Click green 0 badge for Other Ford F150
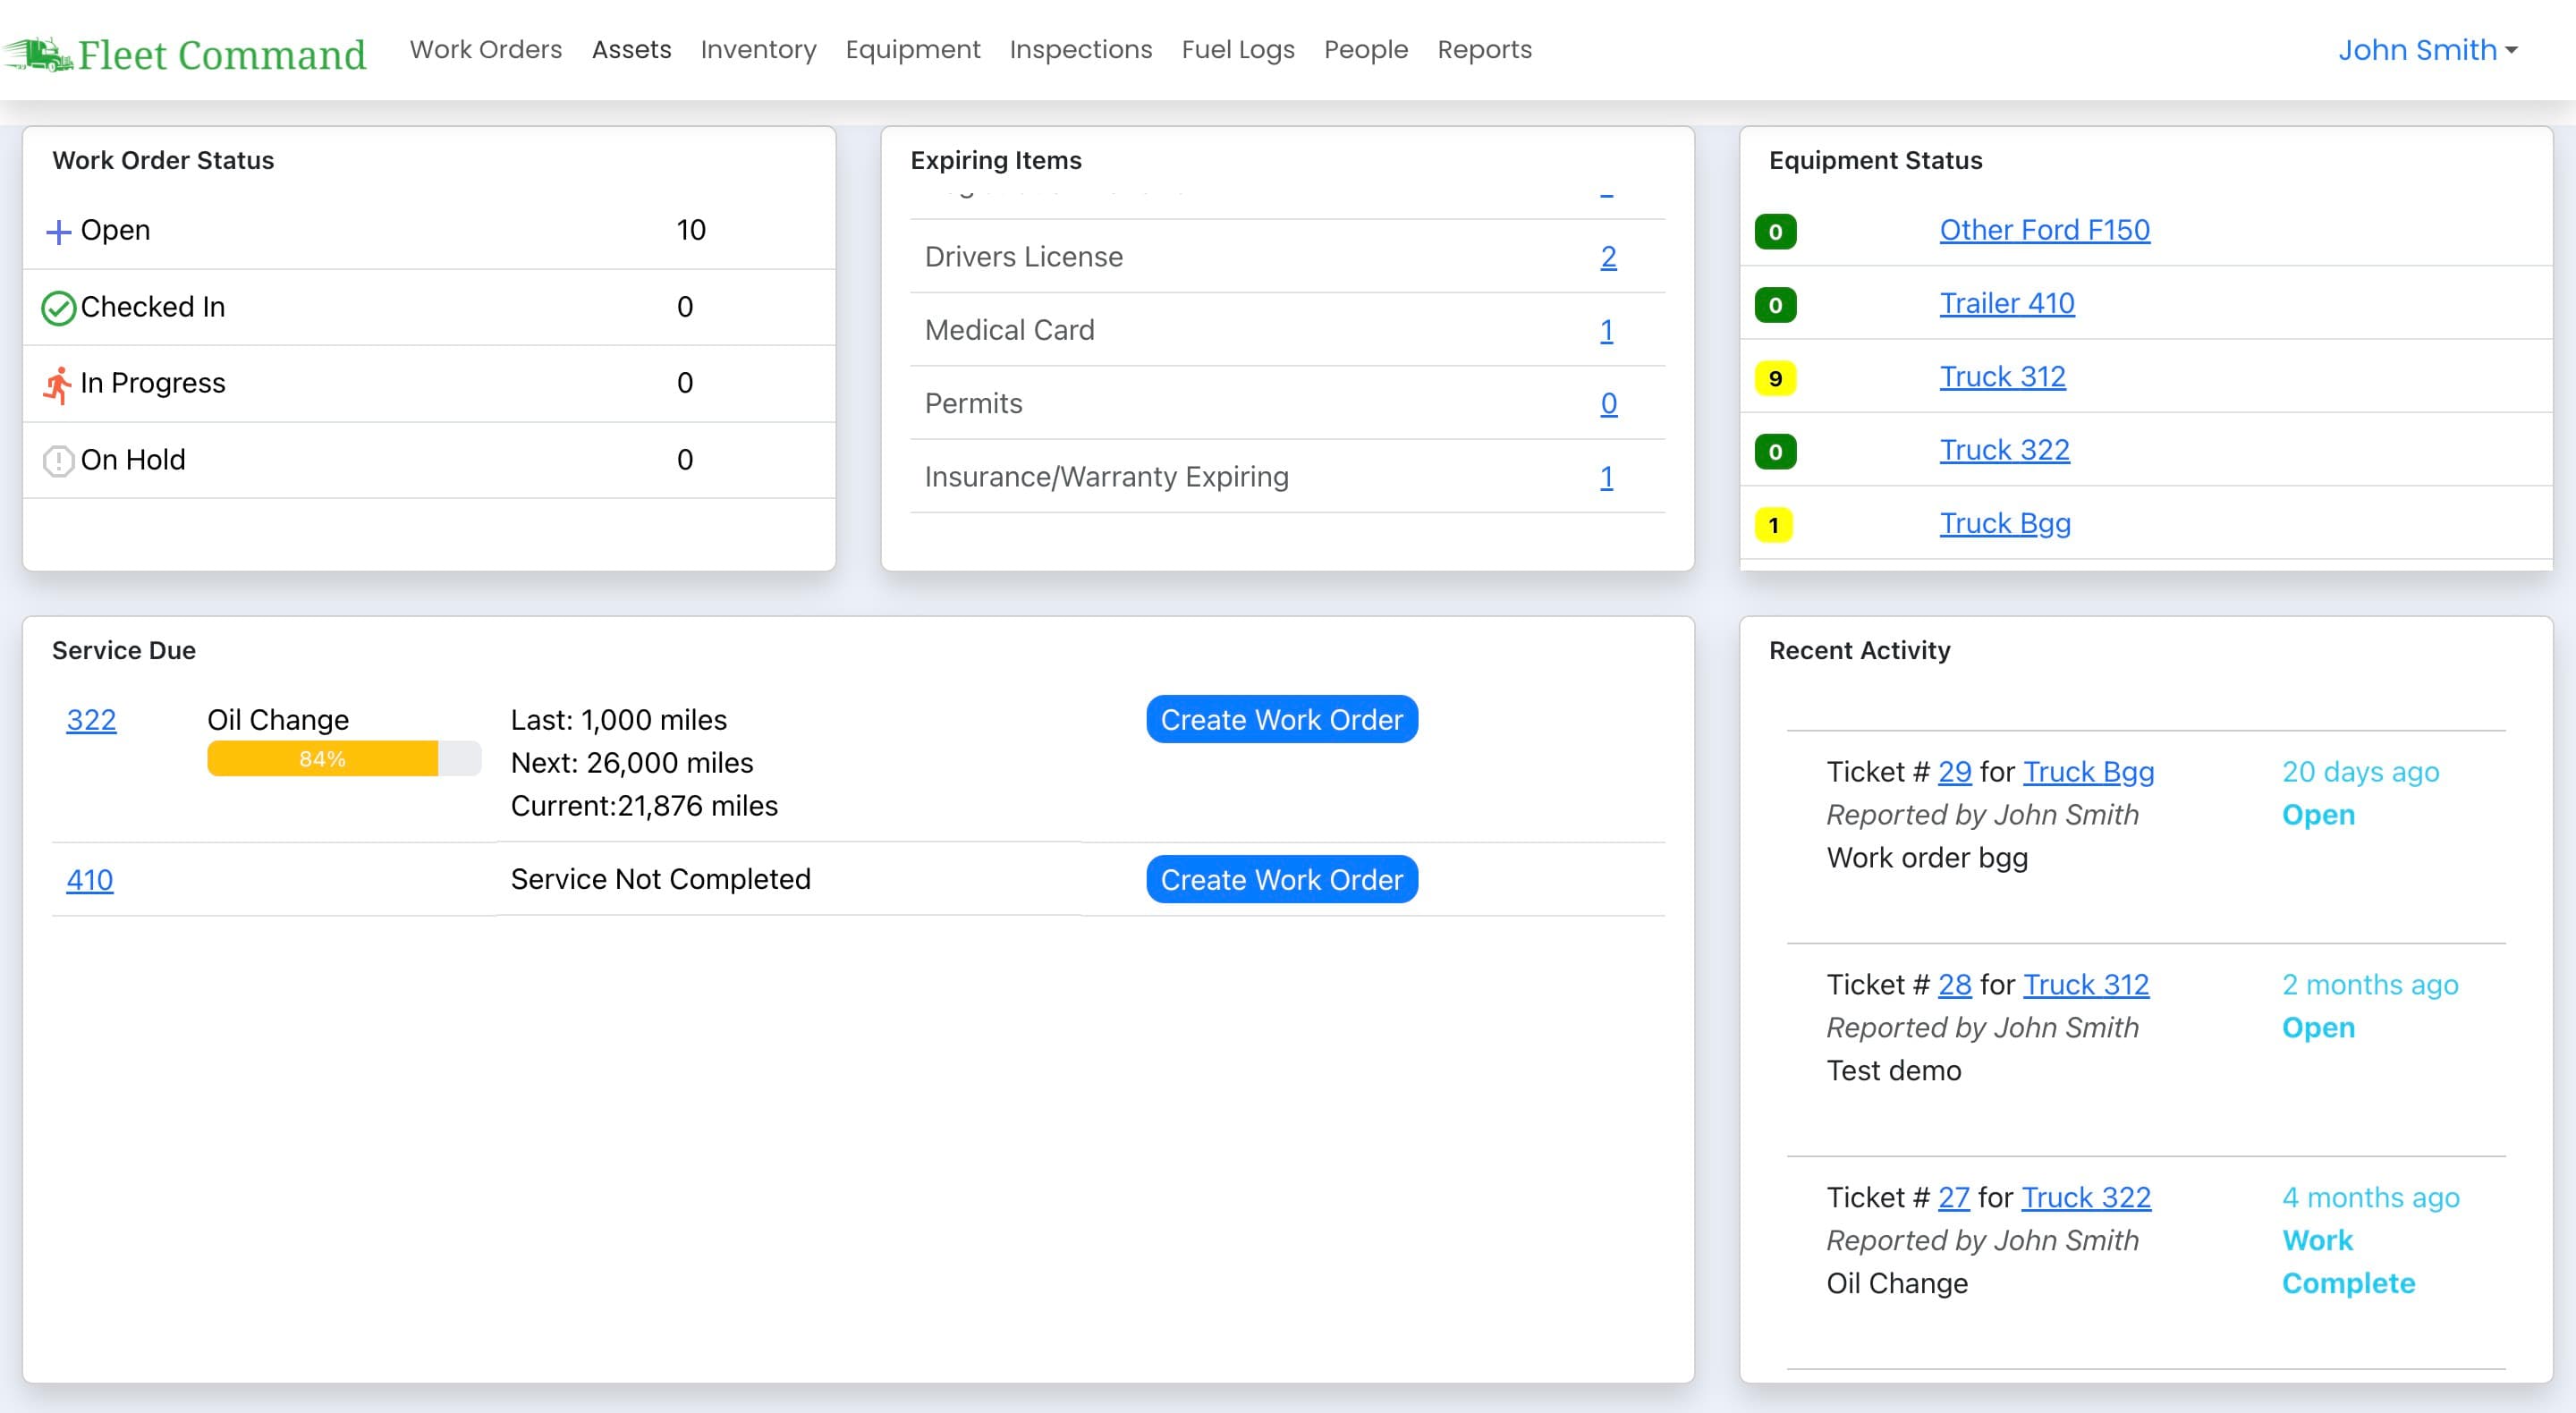2576x1413 pixels. [1775, 232]
